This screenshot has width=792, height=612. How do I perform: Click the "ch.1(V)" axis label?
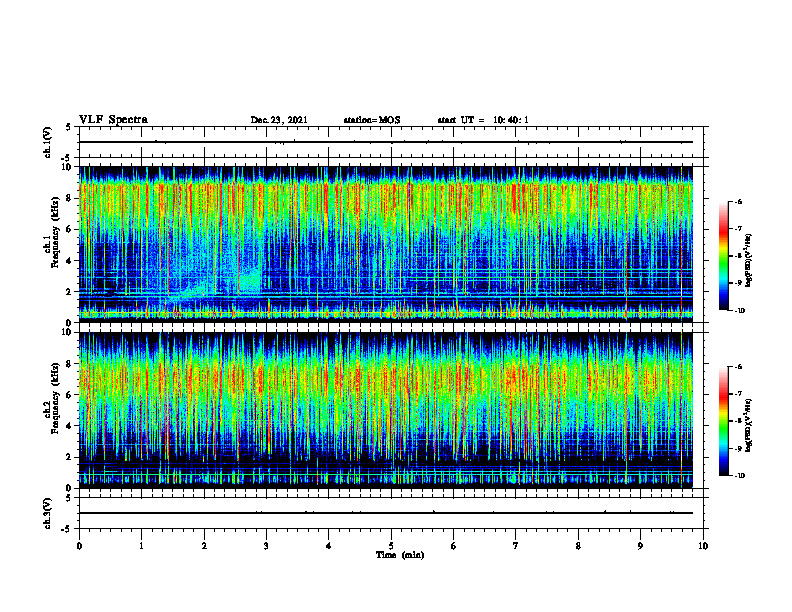[47, 142]
